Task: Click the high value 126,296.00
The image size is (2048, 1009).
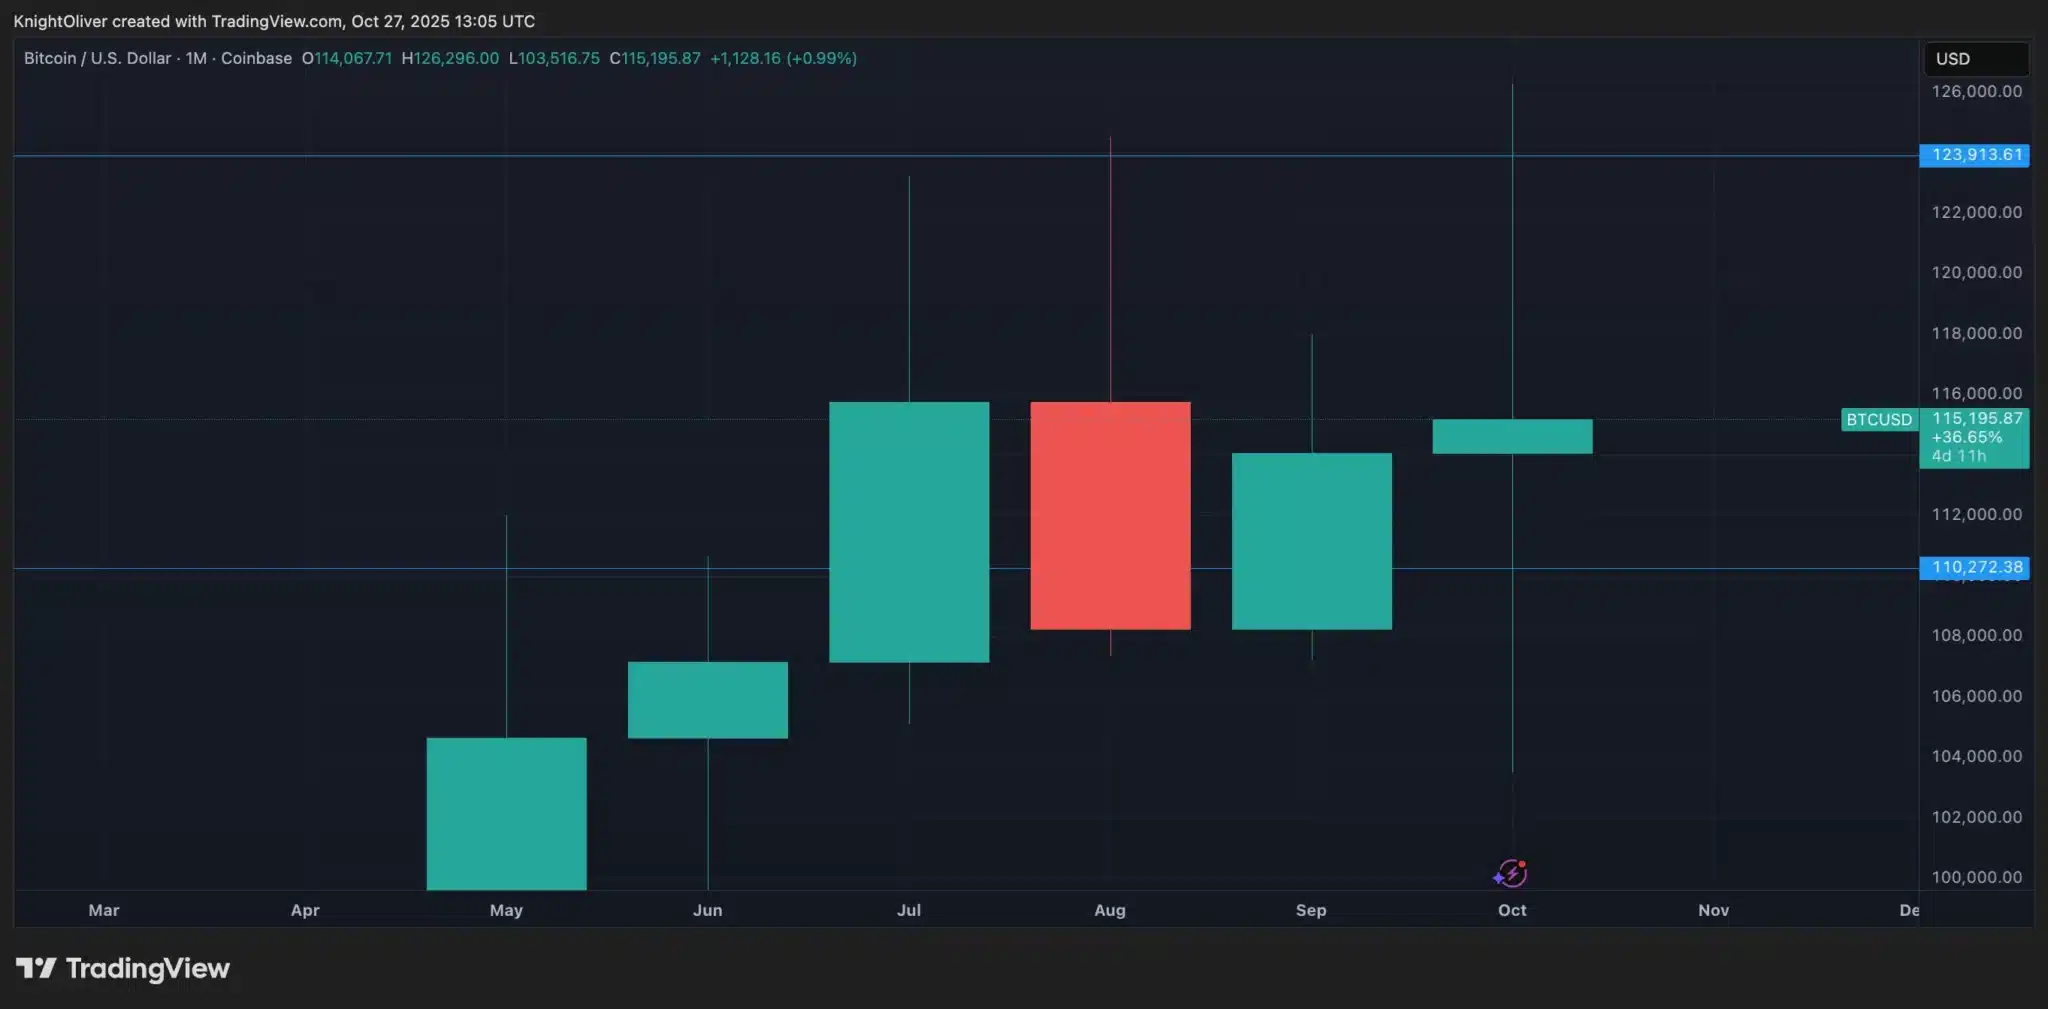Action: tap(456, 58)
